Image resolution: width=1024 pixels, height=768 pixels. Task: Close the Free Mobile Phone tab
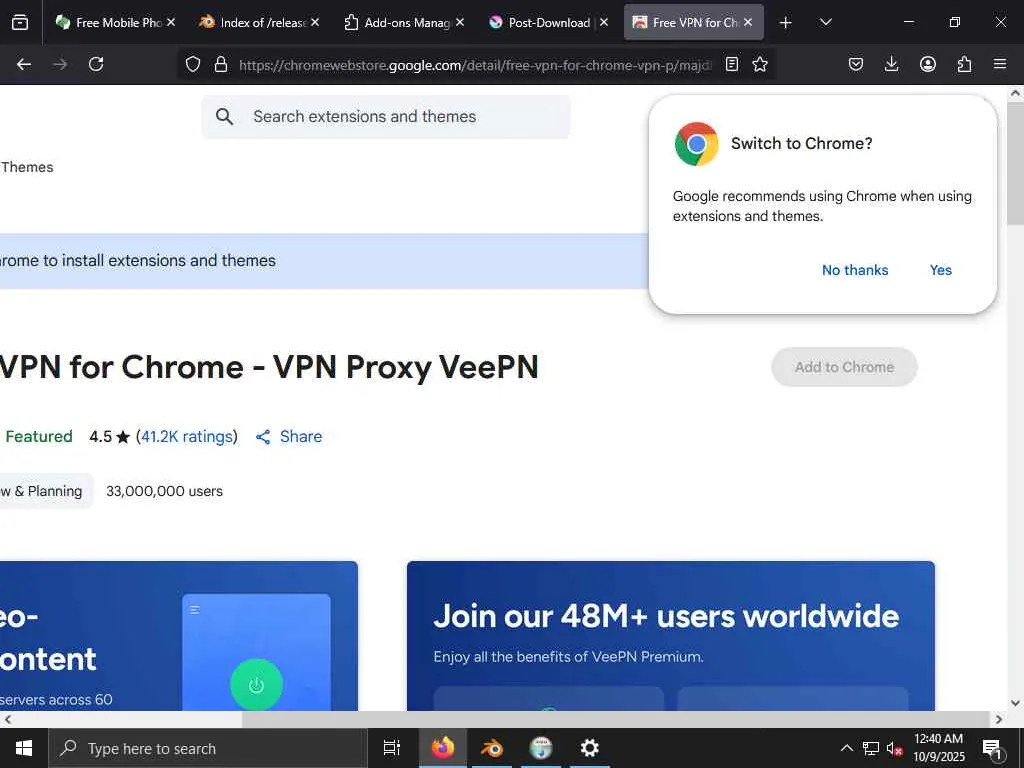[170, 22]
